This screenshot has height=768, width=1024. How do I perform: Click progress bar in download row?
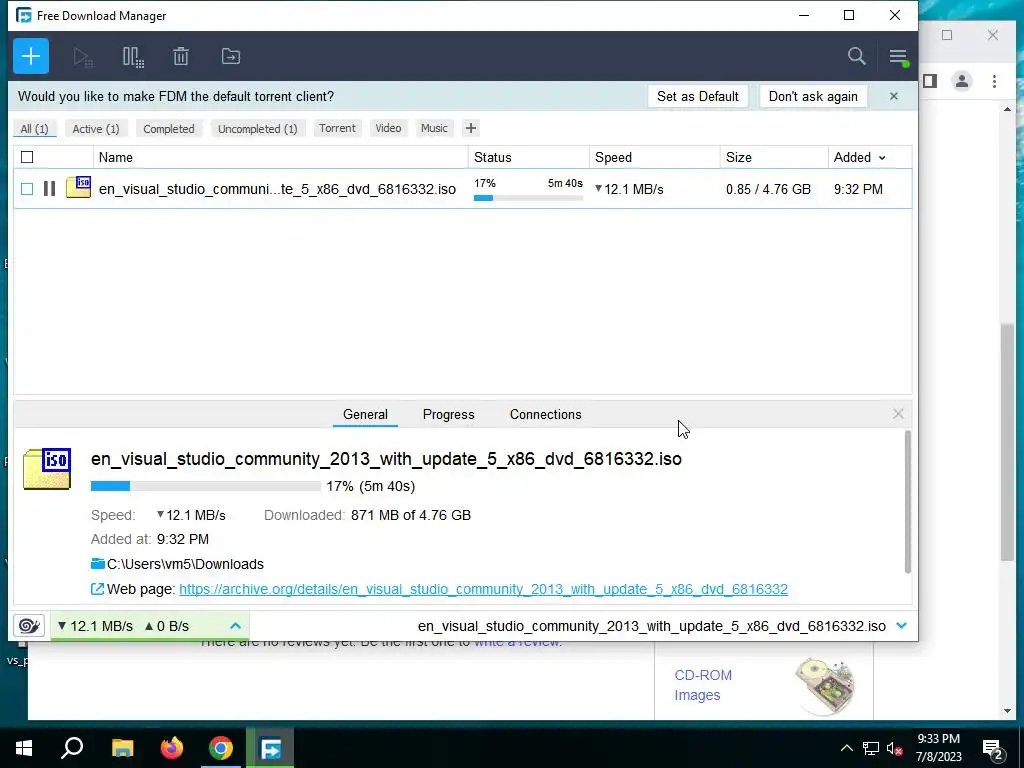coord(528,198)
